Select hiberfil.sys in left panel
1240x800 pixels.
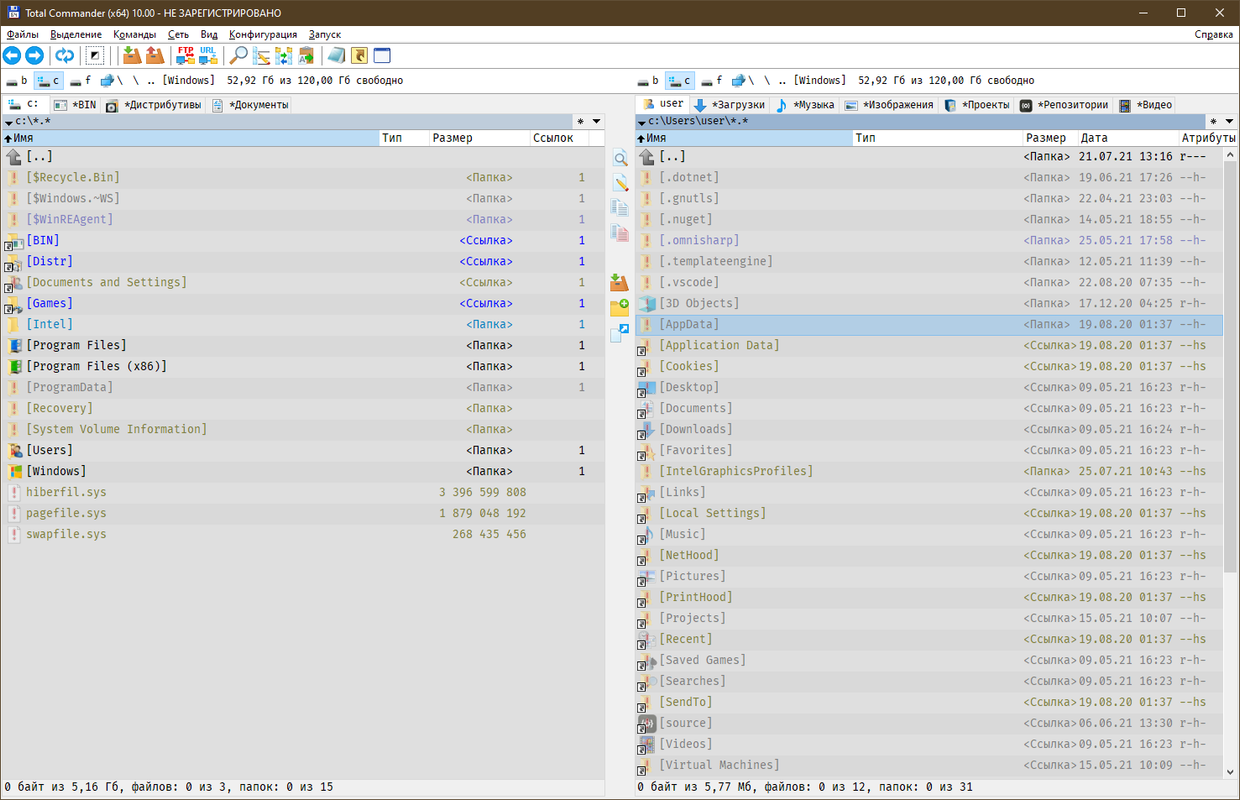click(x=303, y=492)
